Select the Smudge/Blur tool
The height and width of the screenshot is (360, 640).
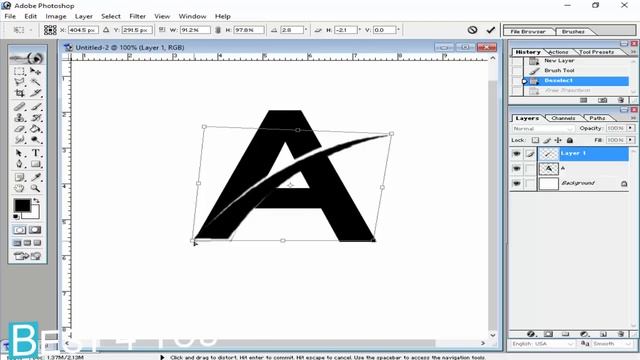[x=19, y=140]
